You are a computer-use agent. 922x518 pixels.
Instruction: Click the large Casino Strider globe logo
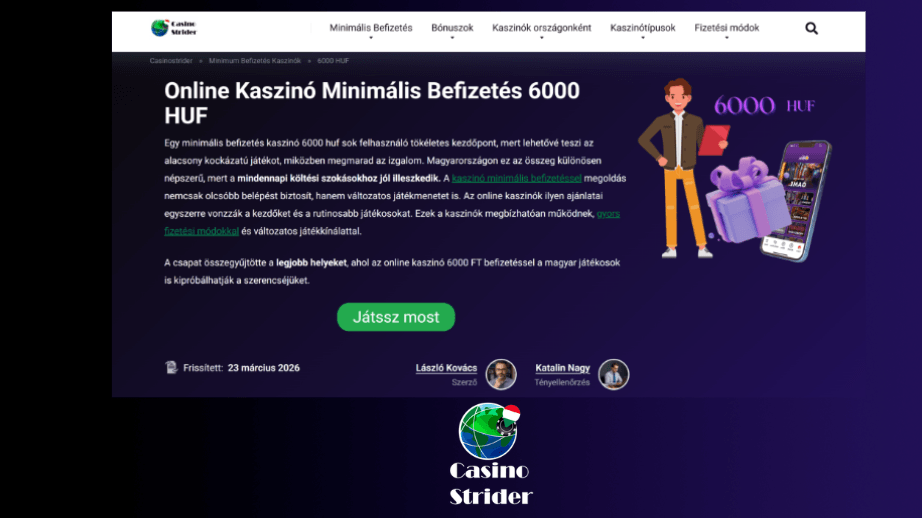coord(490,431)
